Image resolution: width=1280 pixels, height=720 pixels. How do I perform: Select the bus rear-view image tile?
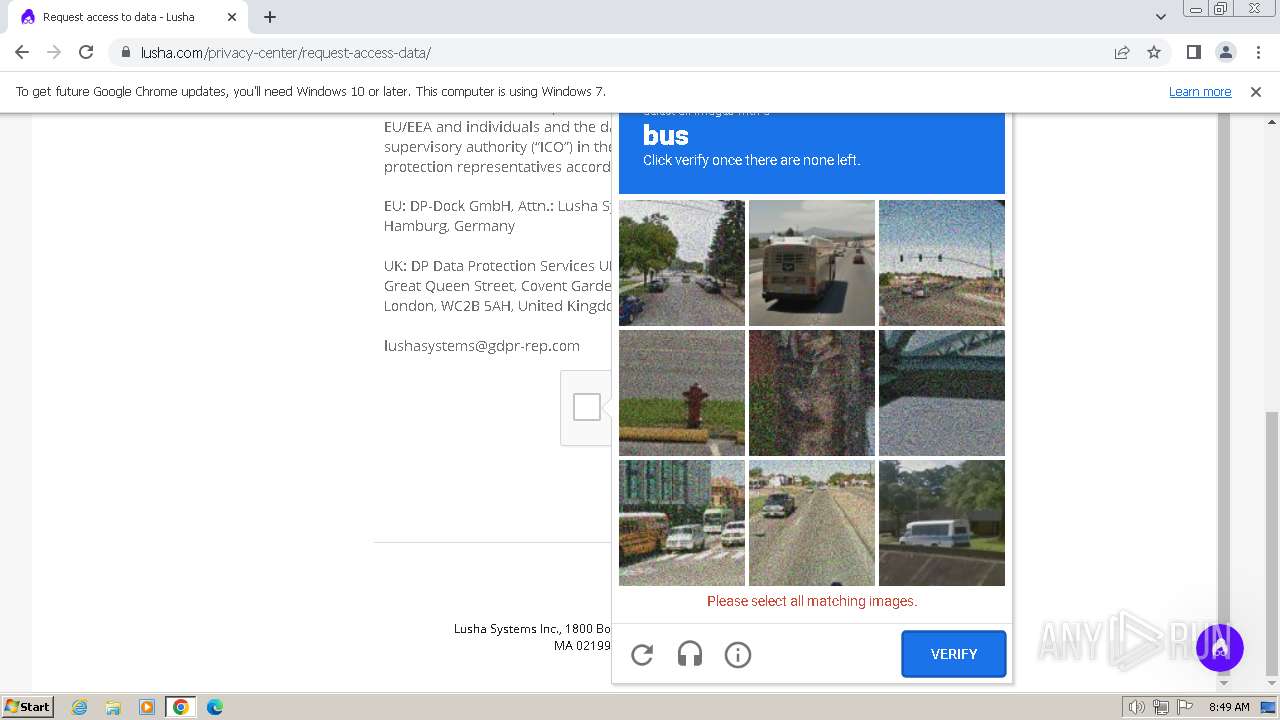tap(812, 263)
